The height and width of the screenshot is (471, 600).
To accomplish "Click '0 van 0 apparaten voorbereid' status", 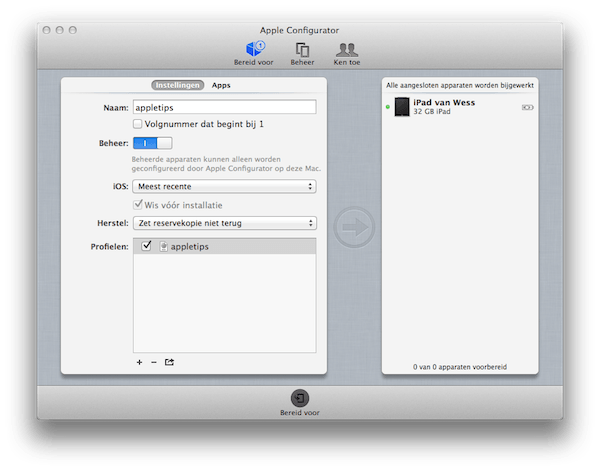I will [x=460, y=367].
